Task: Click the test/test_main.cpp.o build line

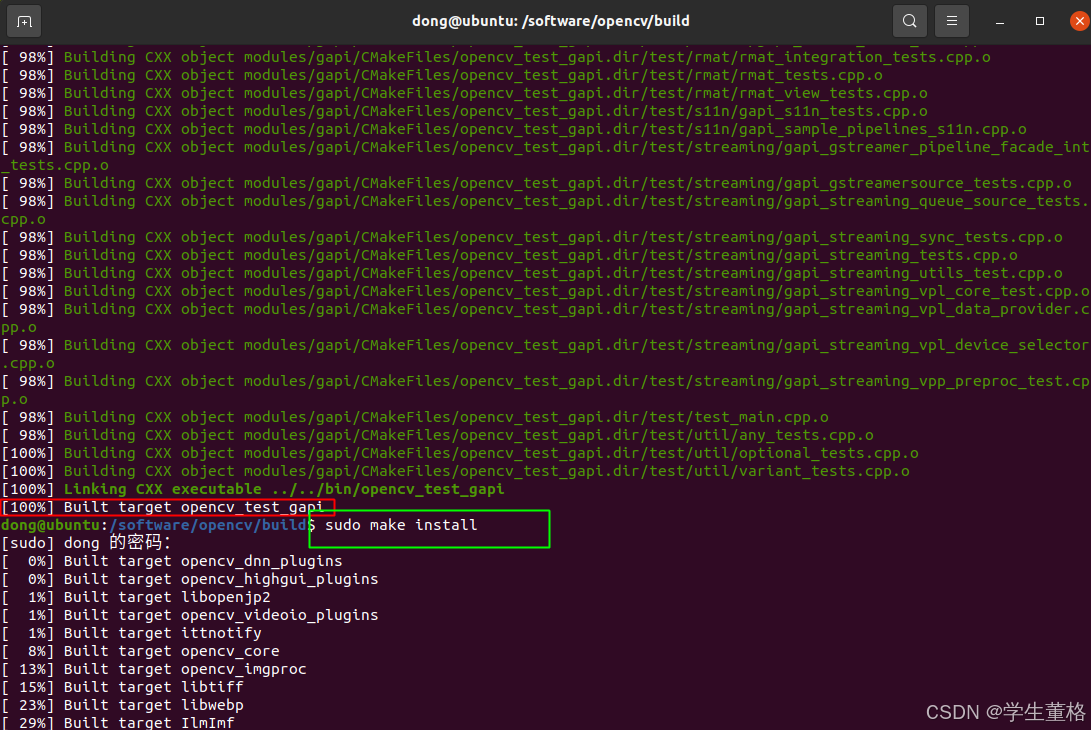Action: click(x=415, y=417)
